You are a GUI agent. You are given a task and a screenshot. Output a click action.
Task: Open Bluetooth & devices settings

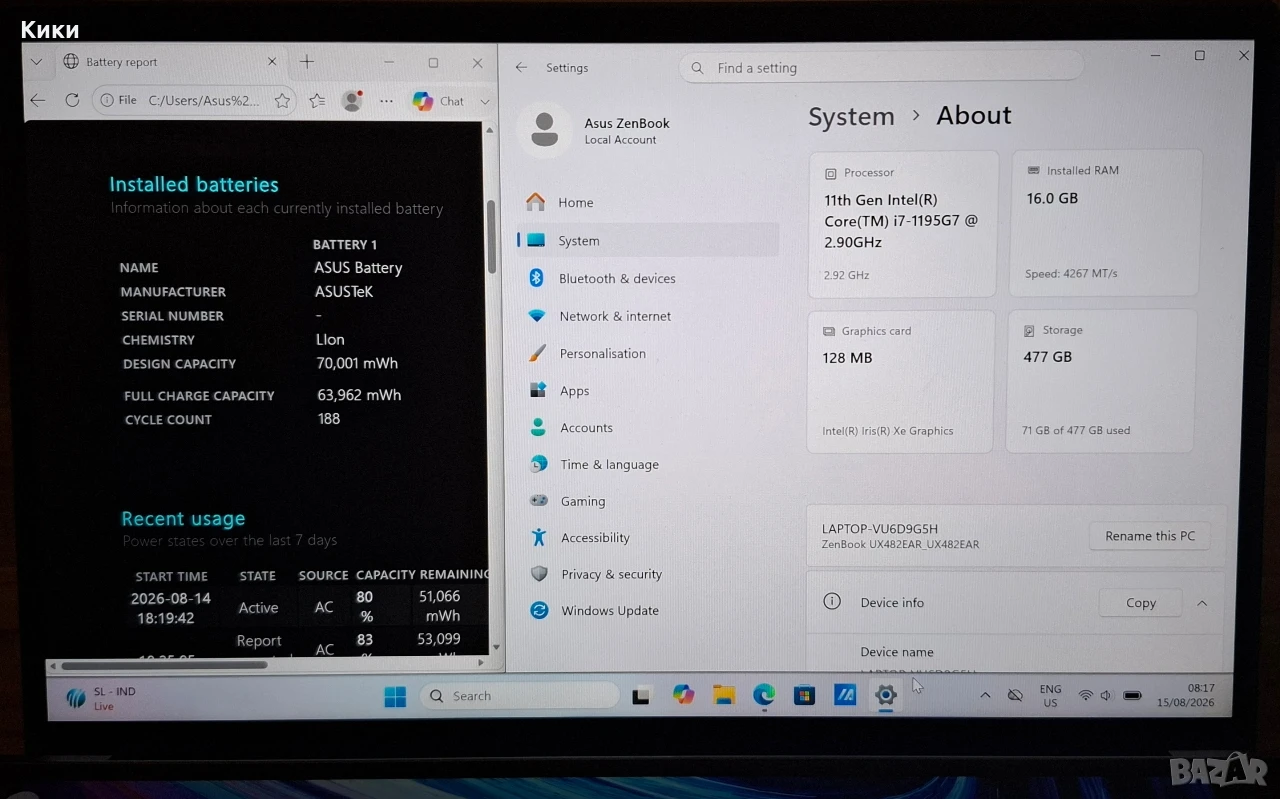click(x=648, y=278)
